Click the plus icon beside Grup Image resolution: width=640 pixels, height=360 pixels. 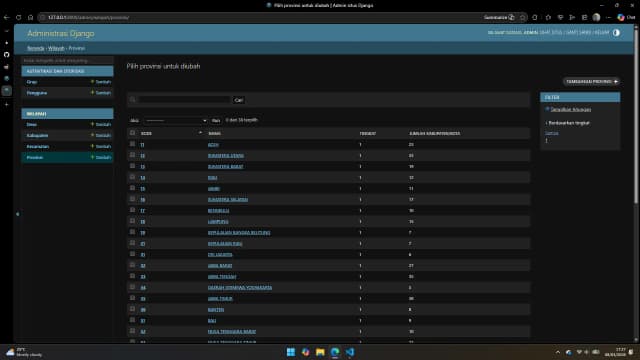coord(92,82)
